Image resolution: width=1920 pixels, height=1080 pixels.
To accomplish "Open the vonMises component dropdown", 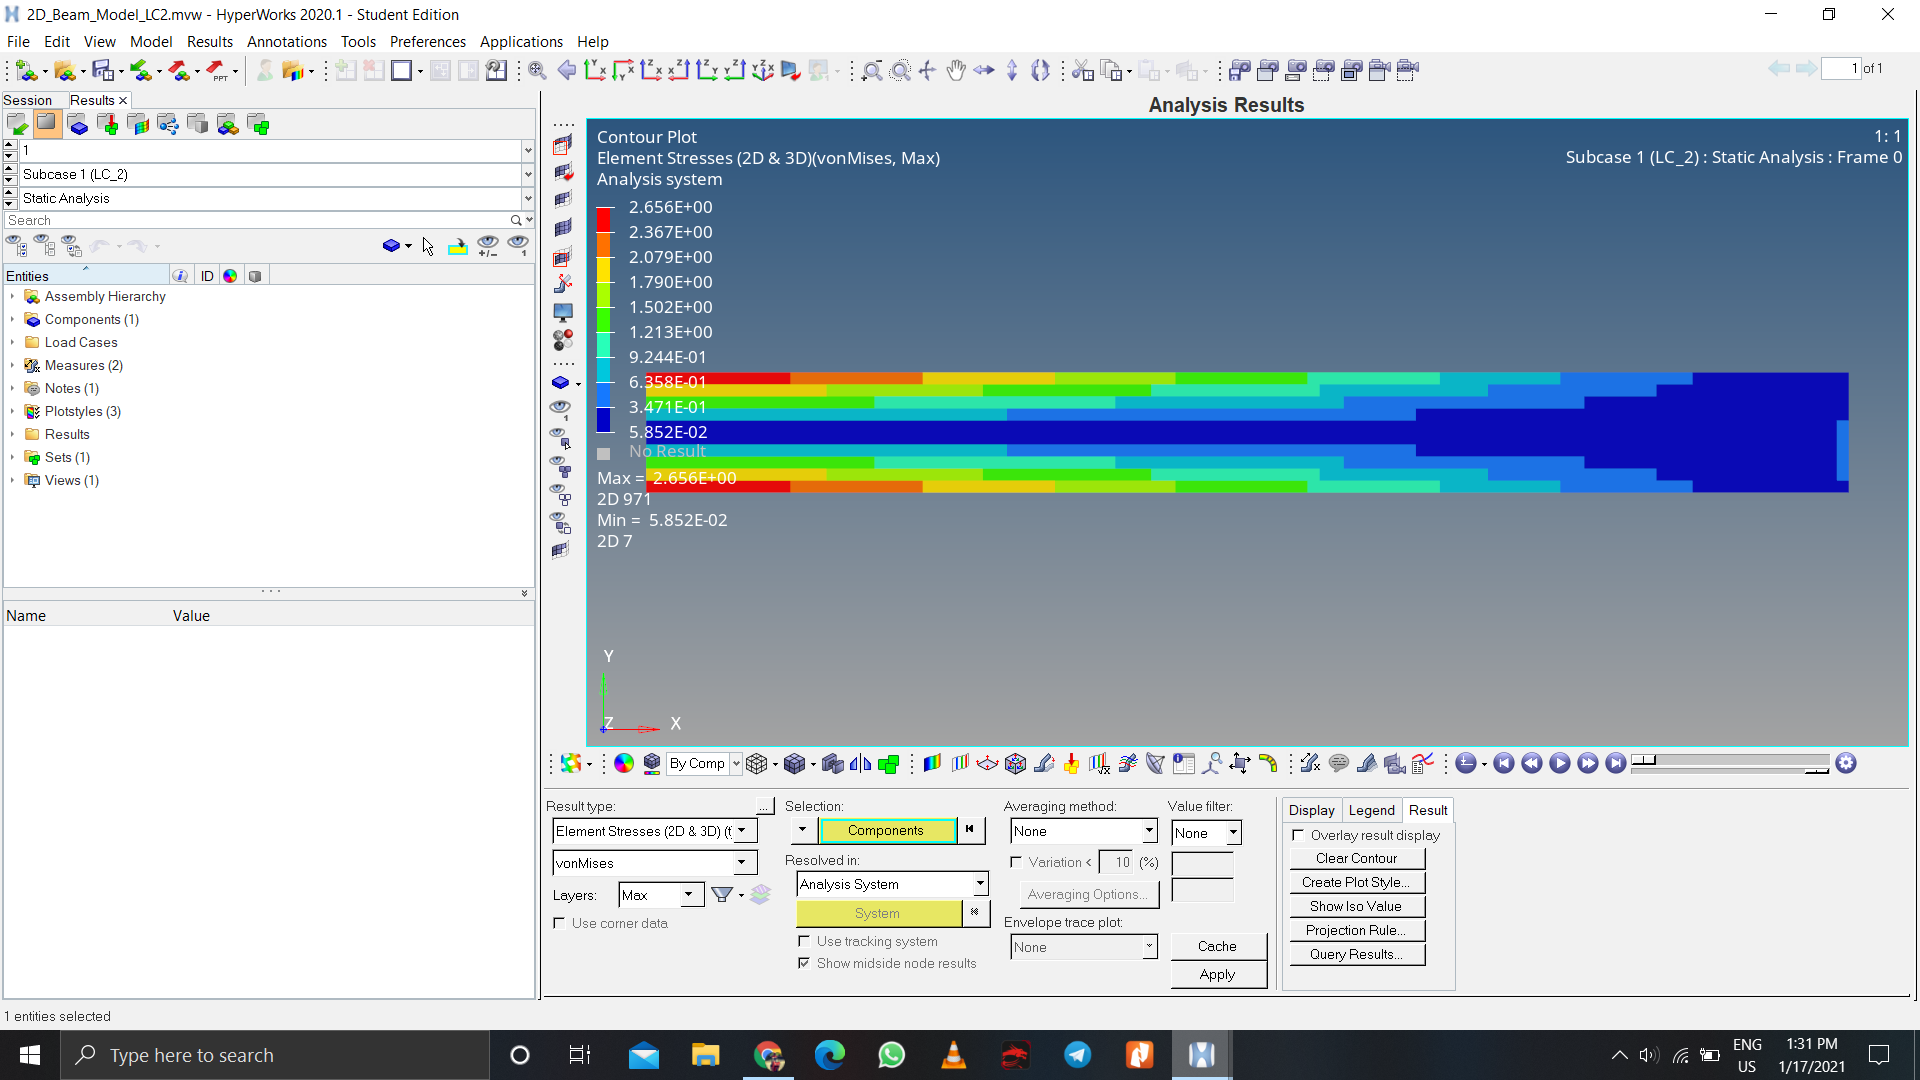I will (x=655, y=863).
